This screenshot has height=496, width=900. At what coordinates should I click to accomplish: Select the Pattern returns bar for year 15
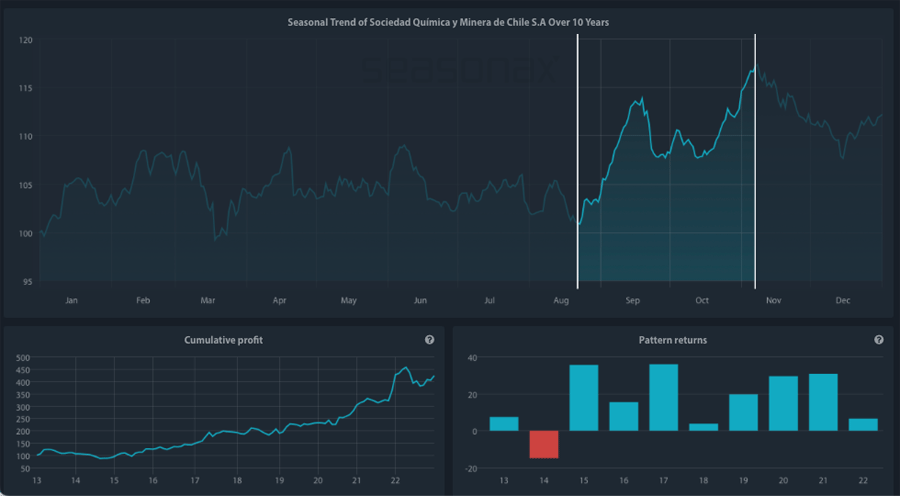point(584,398)
